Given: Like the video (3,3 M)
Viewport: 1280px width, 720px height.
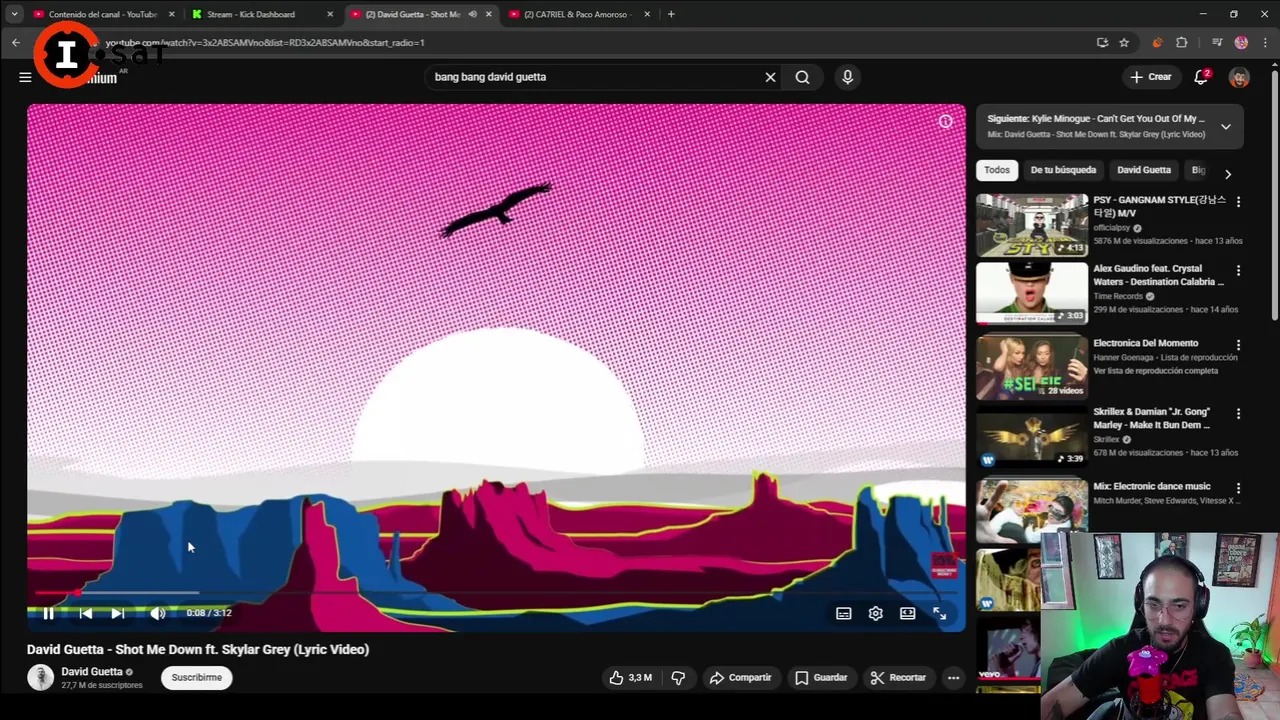Looking at the screenshot, I should coord(630,678).
